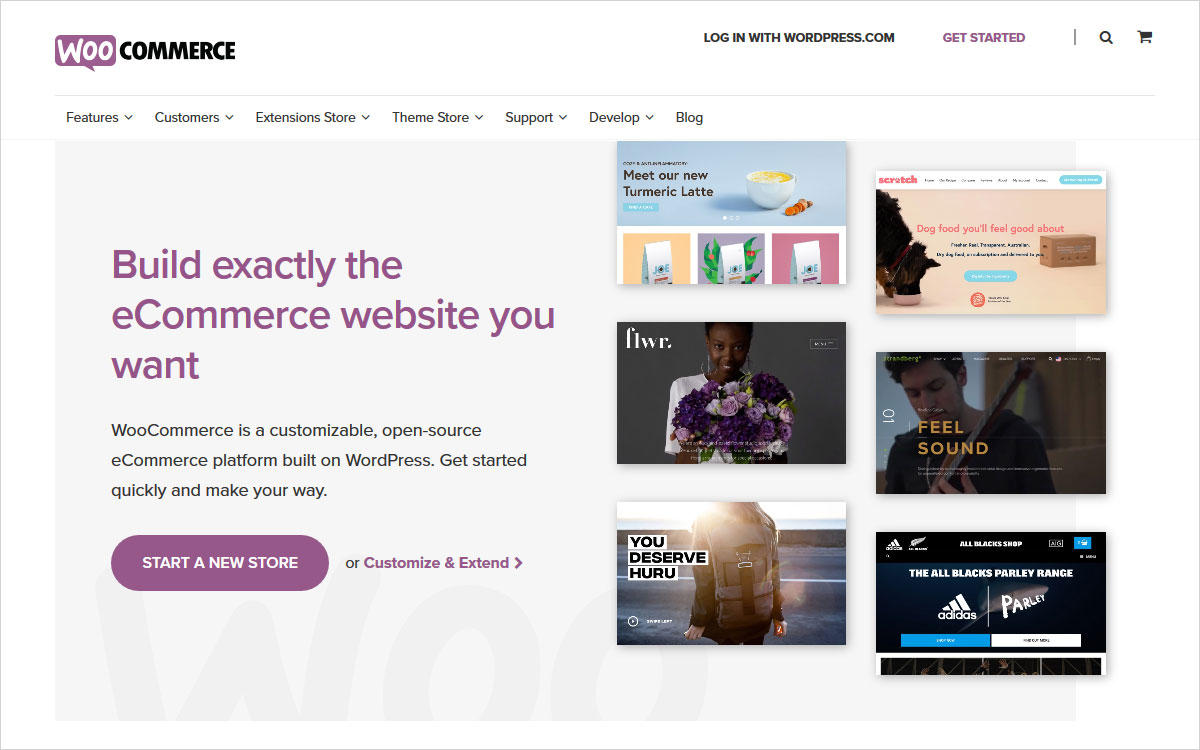This screenshot has width=1200, height=750.
Task: Open the Turmeric Latte store thumbnail
Action: (x=731, y=213)
